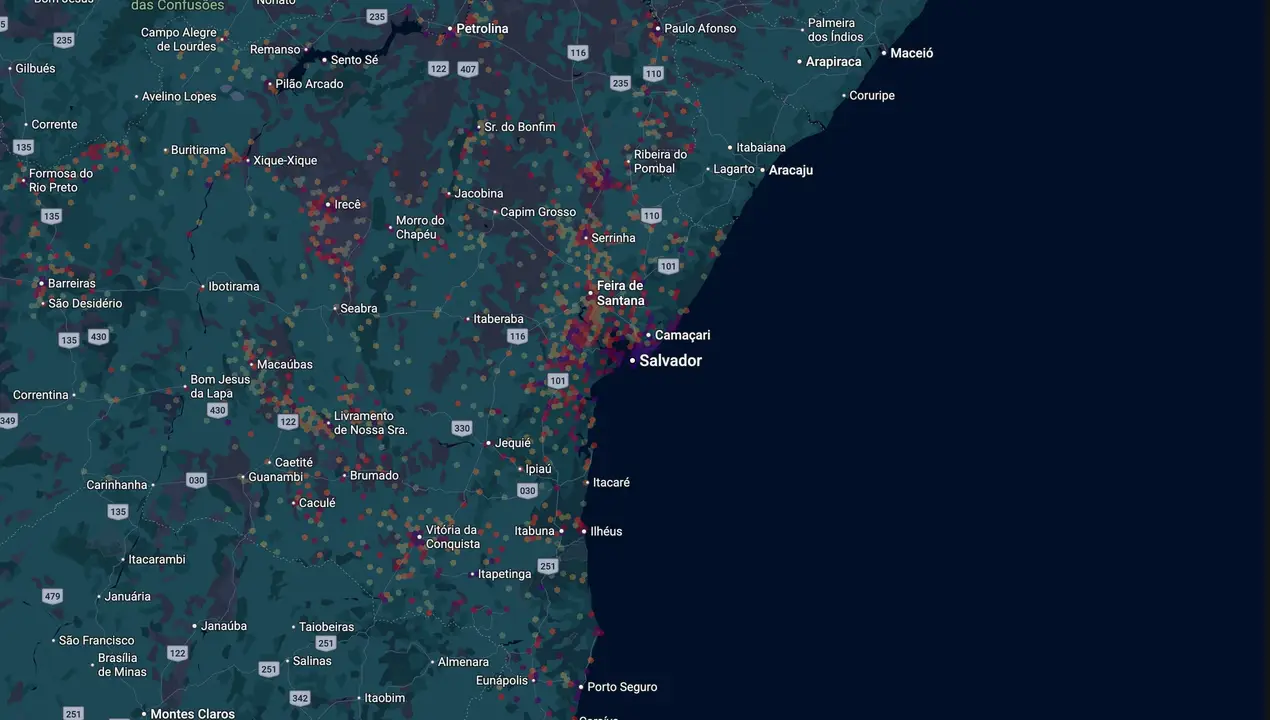The height and width of the screenshot is (720, 1270).
Task: Select the Feira de Santana label
Action: click(621, 293)
